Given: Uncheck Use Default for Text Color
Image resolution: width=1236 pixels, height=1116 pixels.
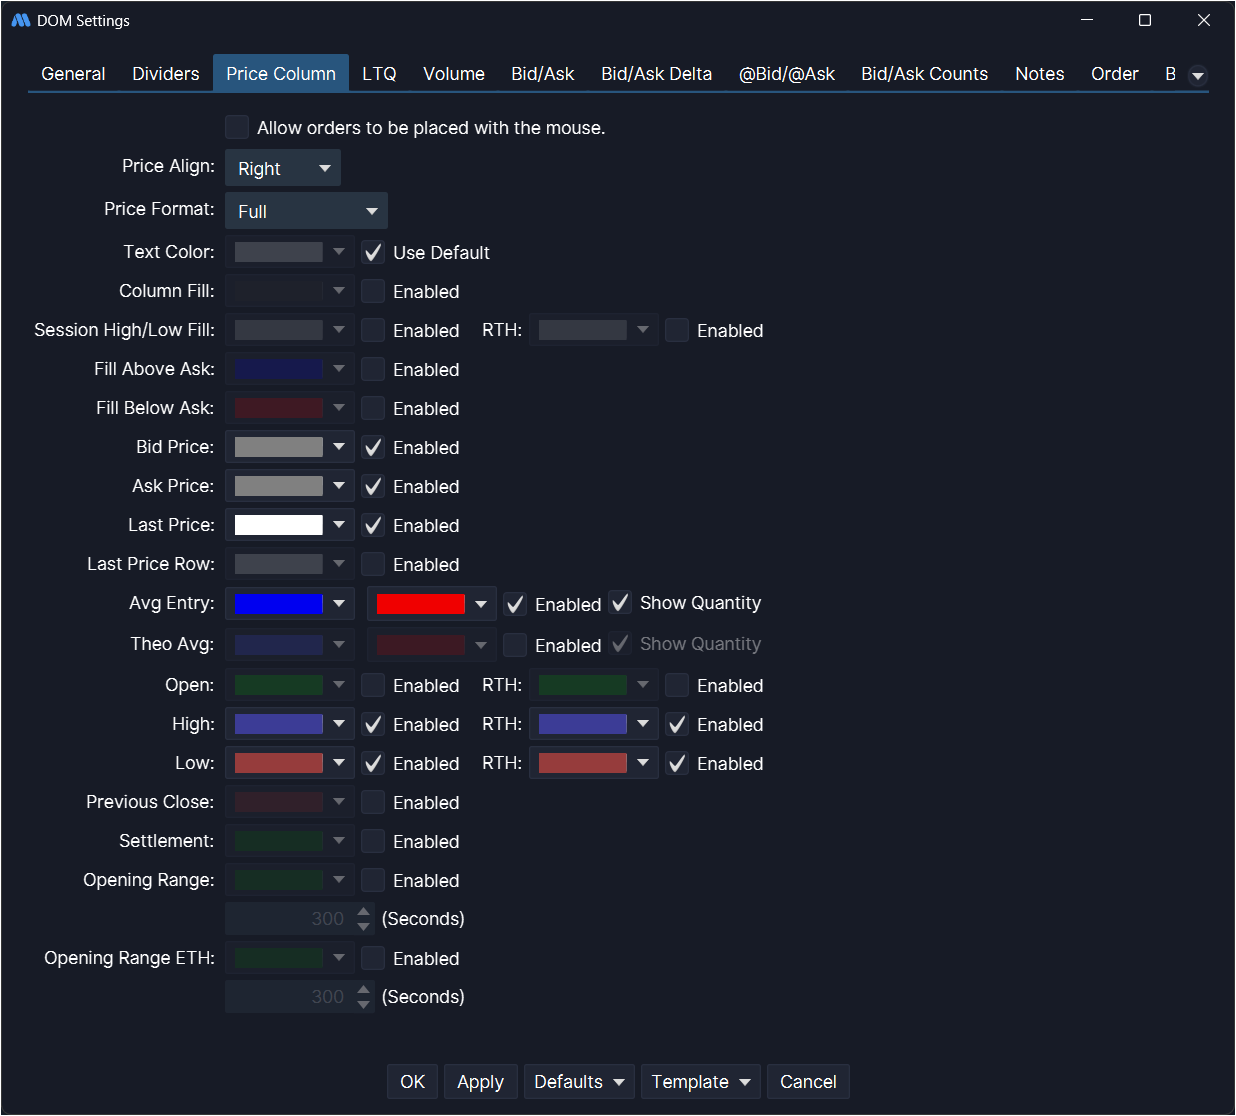Looking at the screenshot, I should click(x=373, y=252).
